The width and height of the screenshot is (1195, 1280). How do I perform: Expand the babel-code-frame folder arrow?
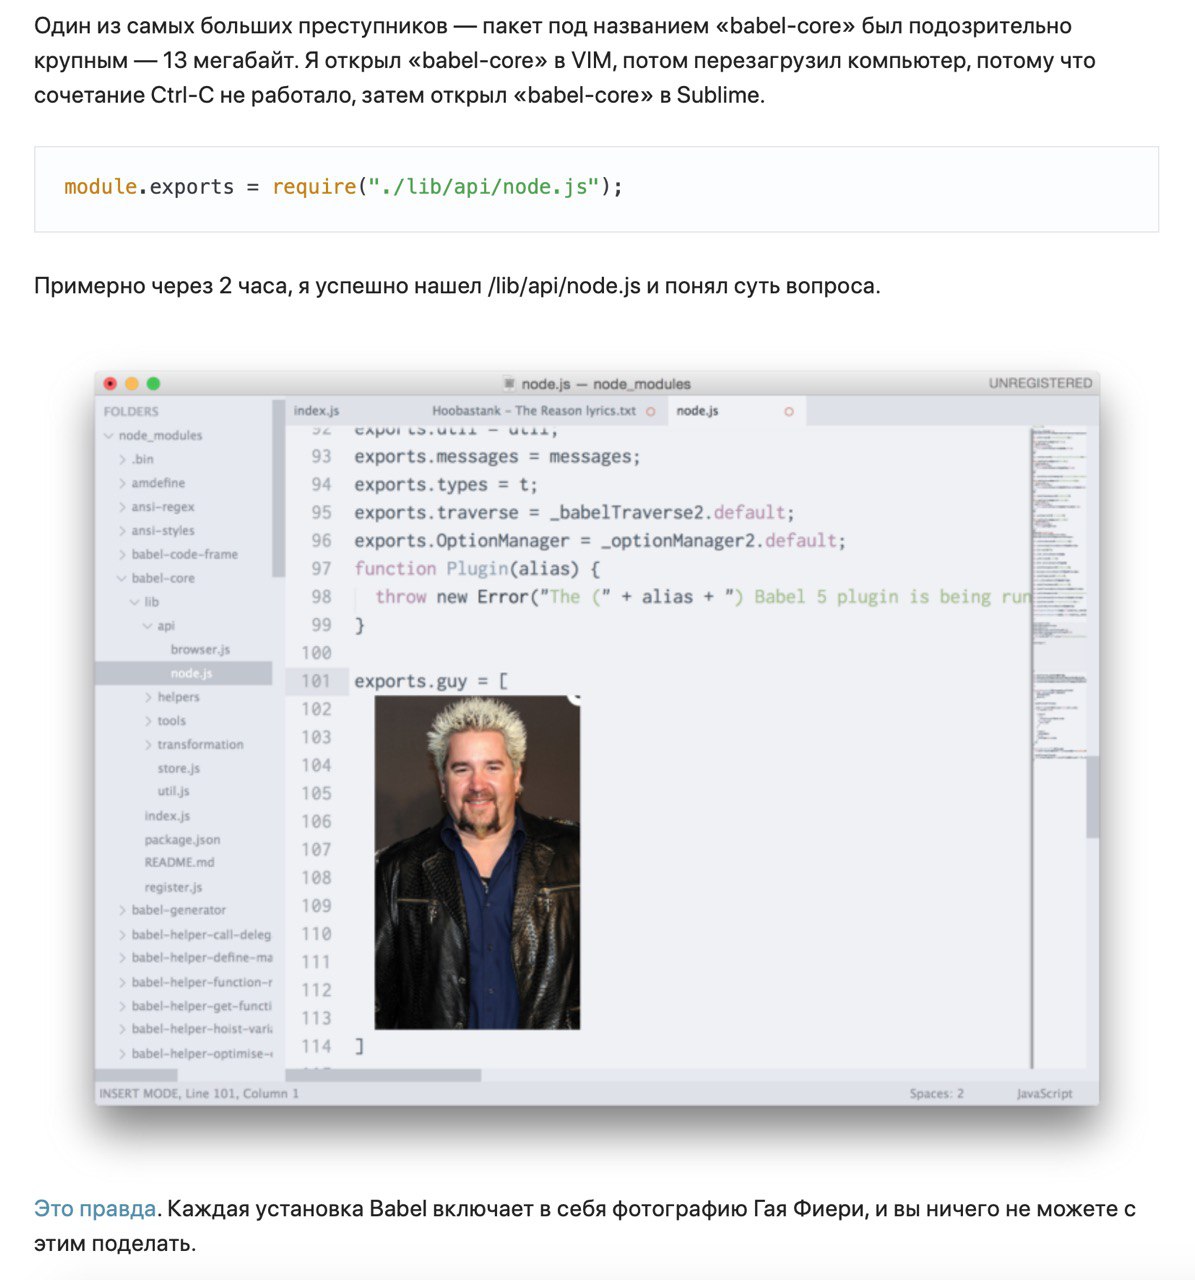tap(122, 555)
